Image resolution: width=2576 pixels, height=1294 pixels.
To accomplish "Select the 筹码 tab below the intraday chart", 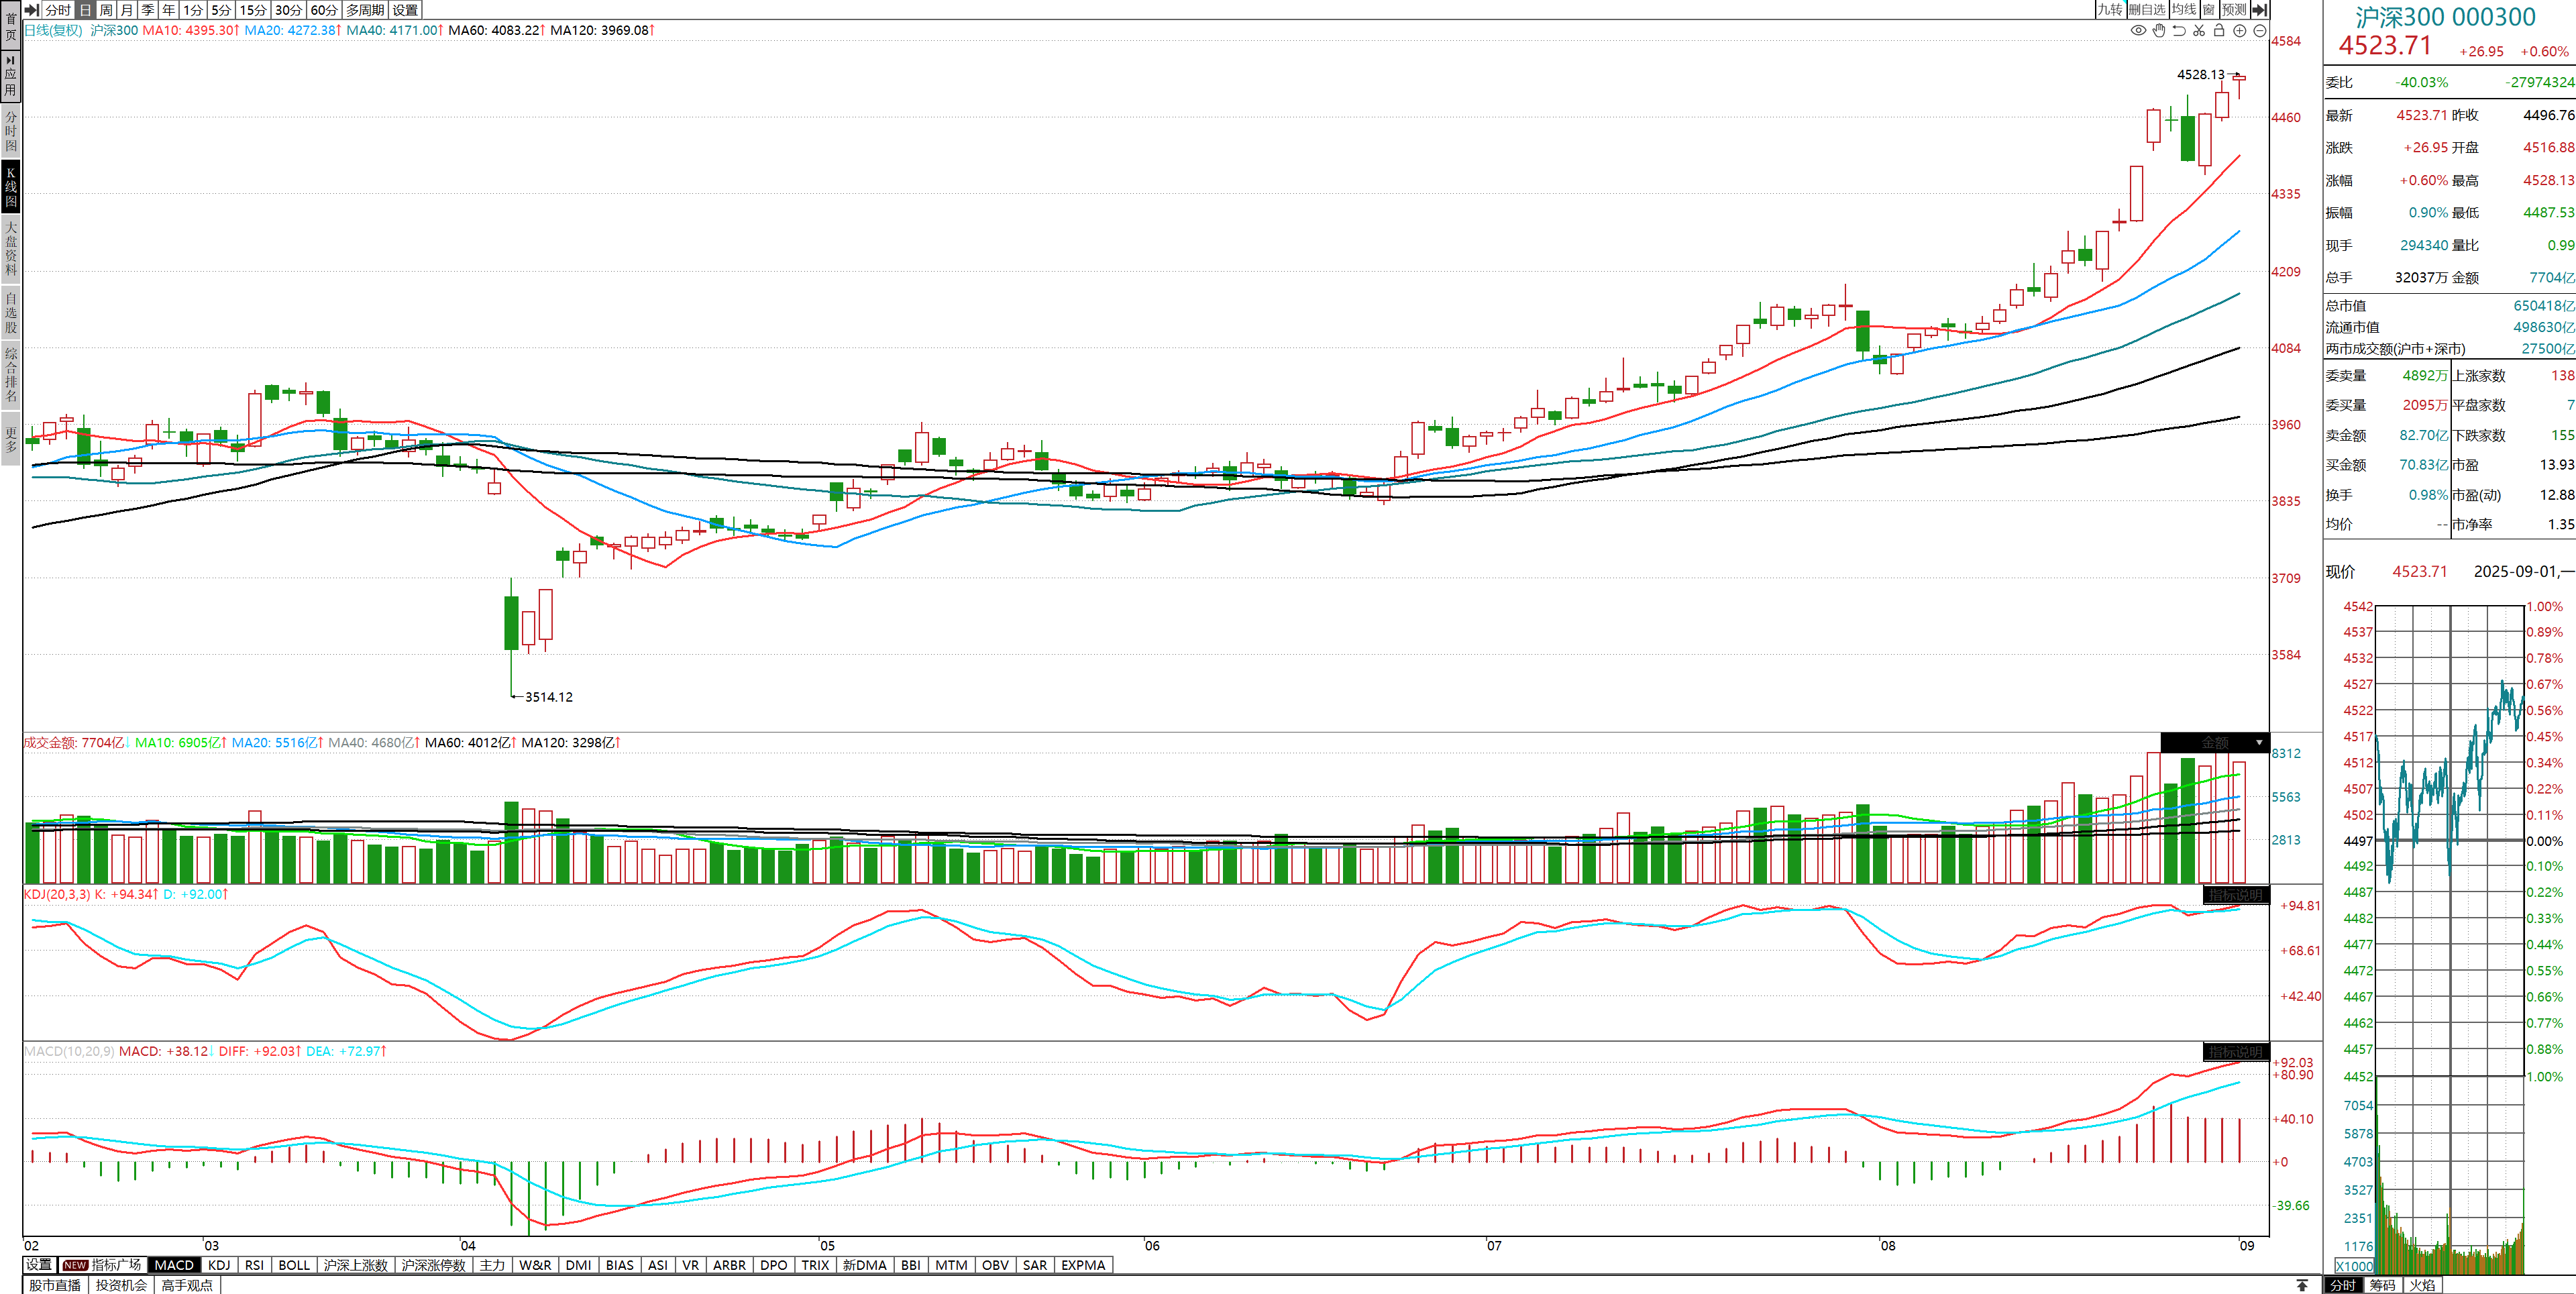I will click(x=2383, y=1285).
